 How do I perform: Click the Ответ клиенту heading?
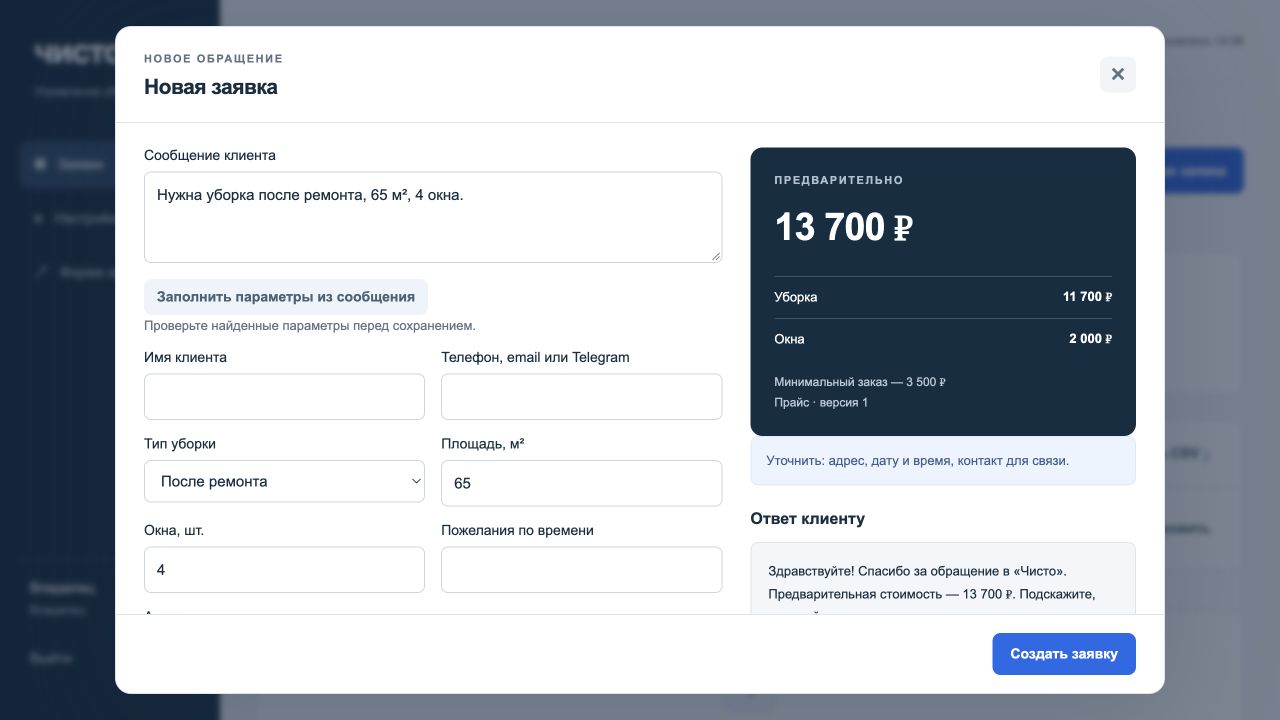pyautogui.click(x=807, y=519)
